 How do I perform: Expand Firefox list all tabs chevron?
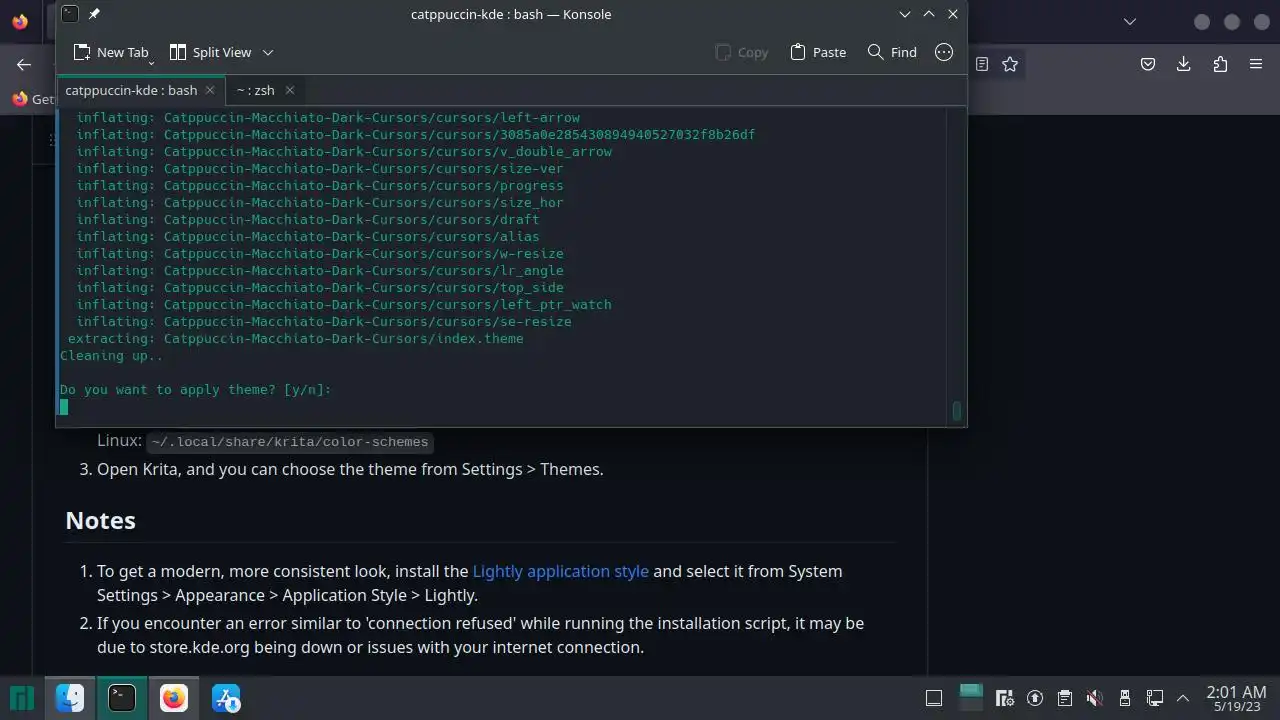(1130, 21)
